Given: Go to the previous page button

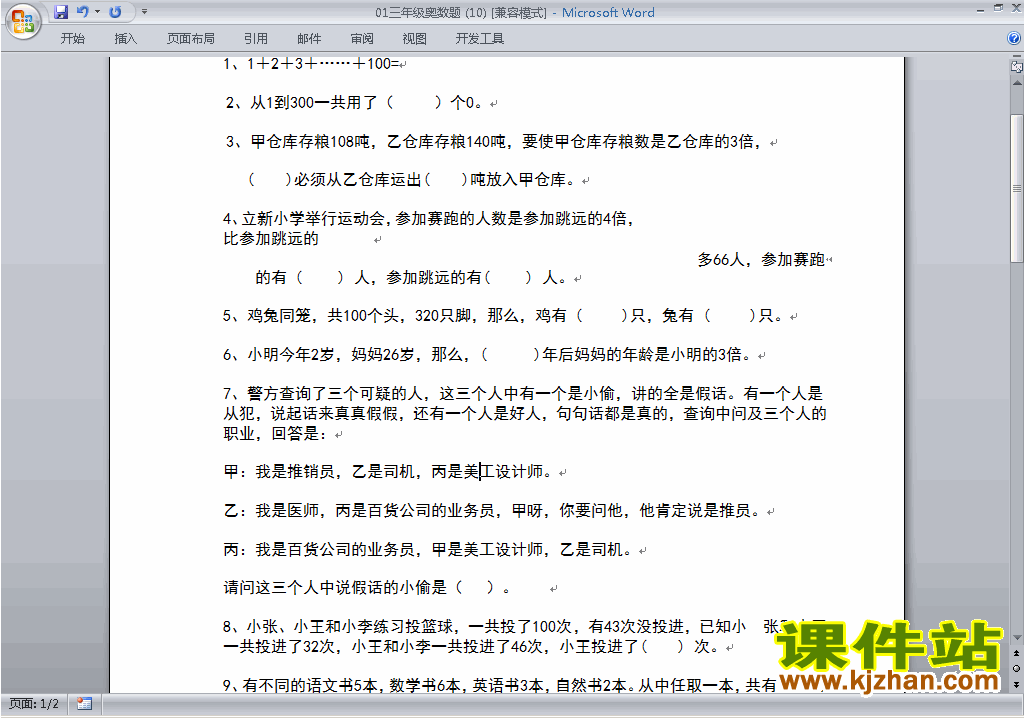Looking at the screenshot, I should pos(1016,653).
